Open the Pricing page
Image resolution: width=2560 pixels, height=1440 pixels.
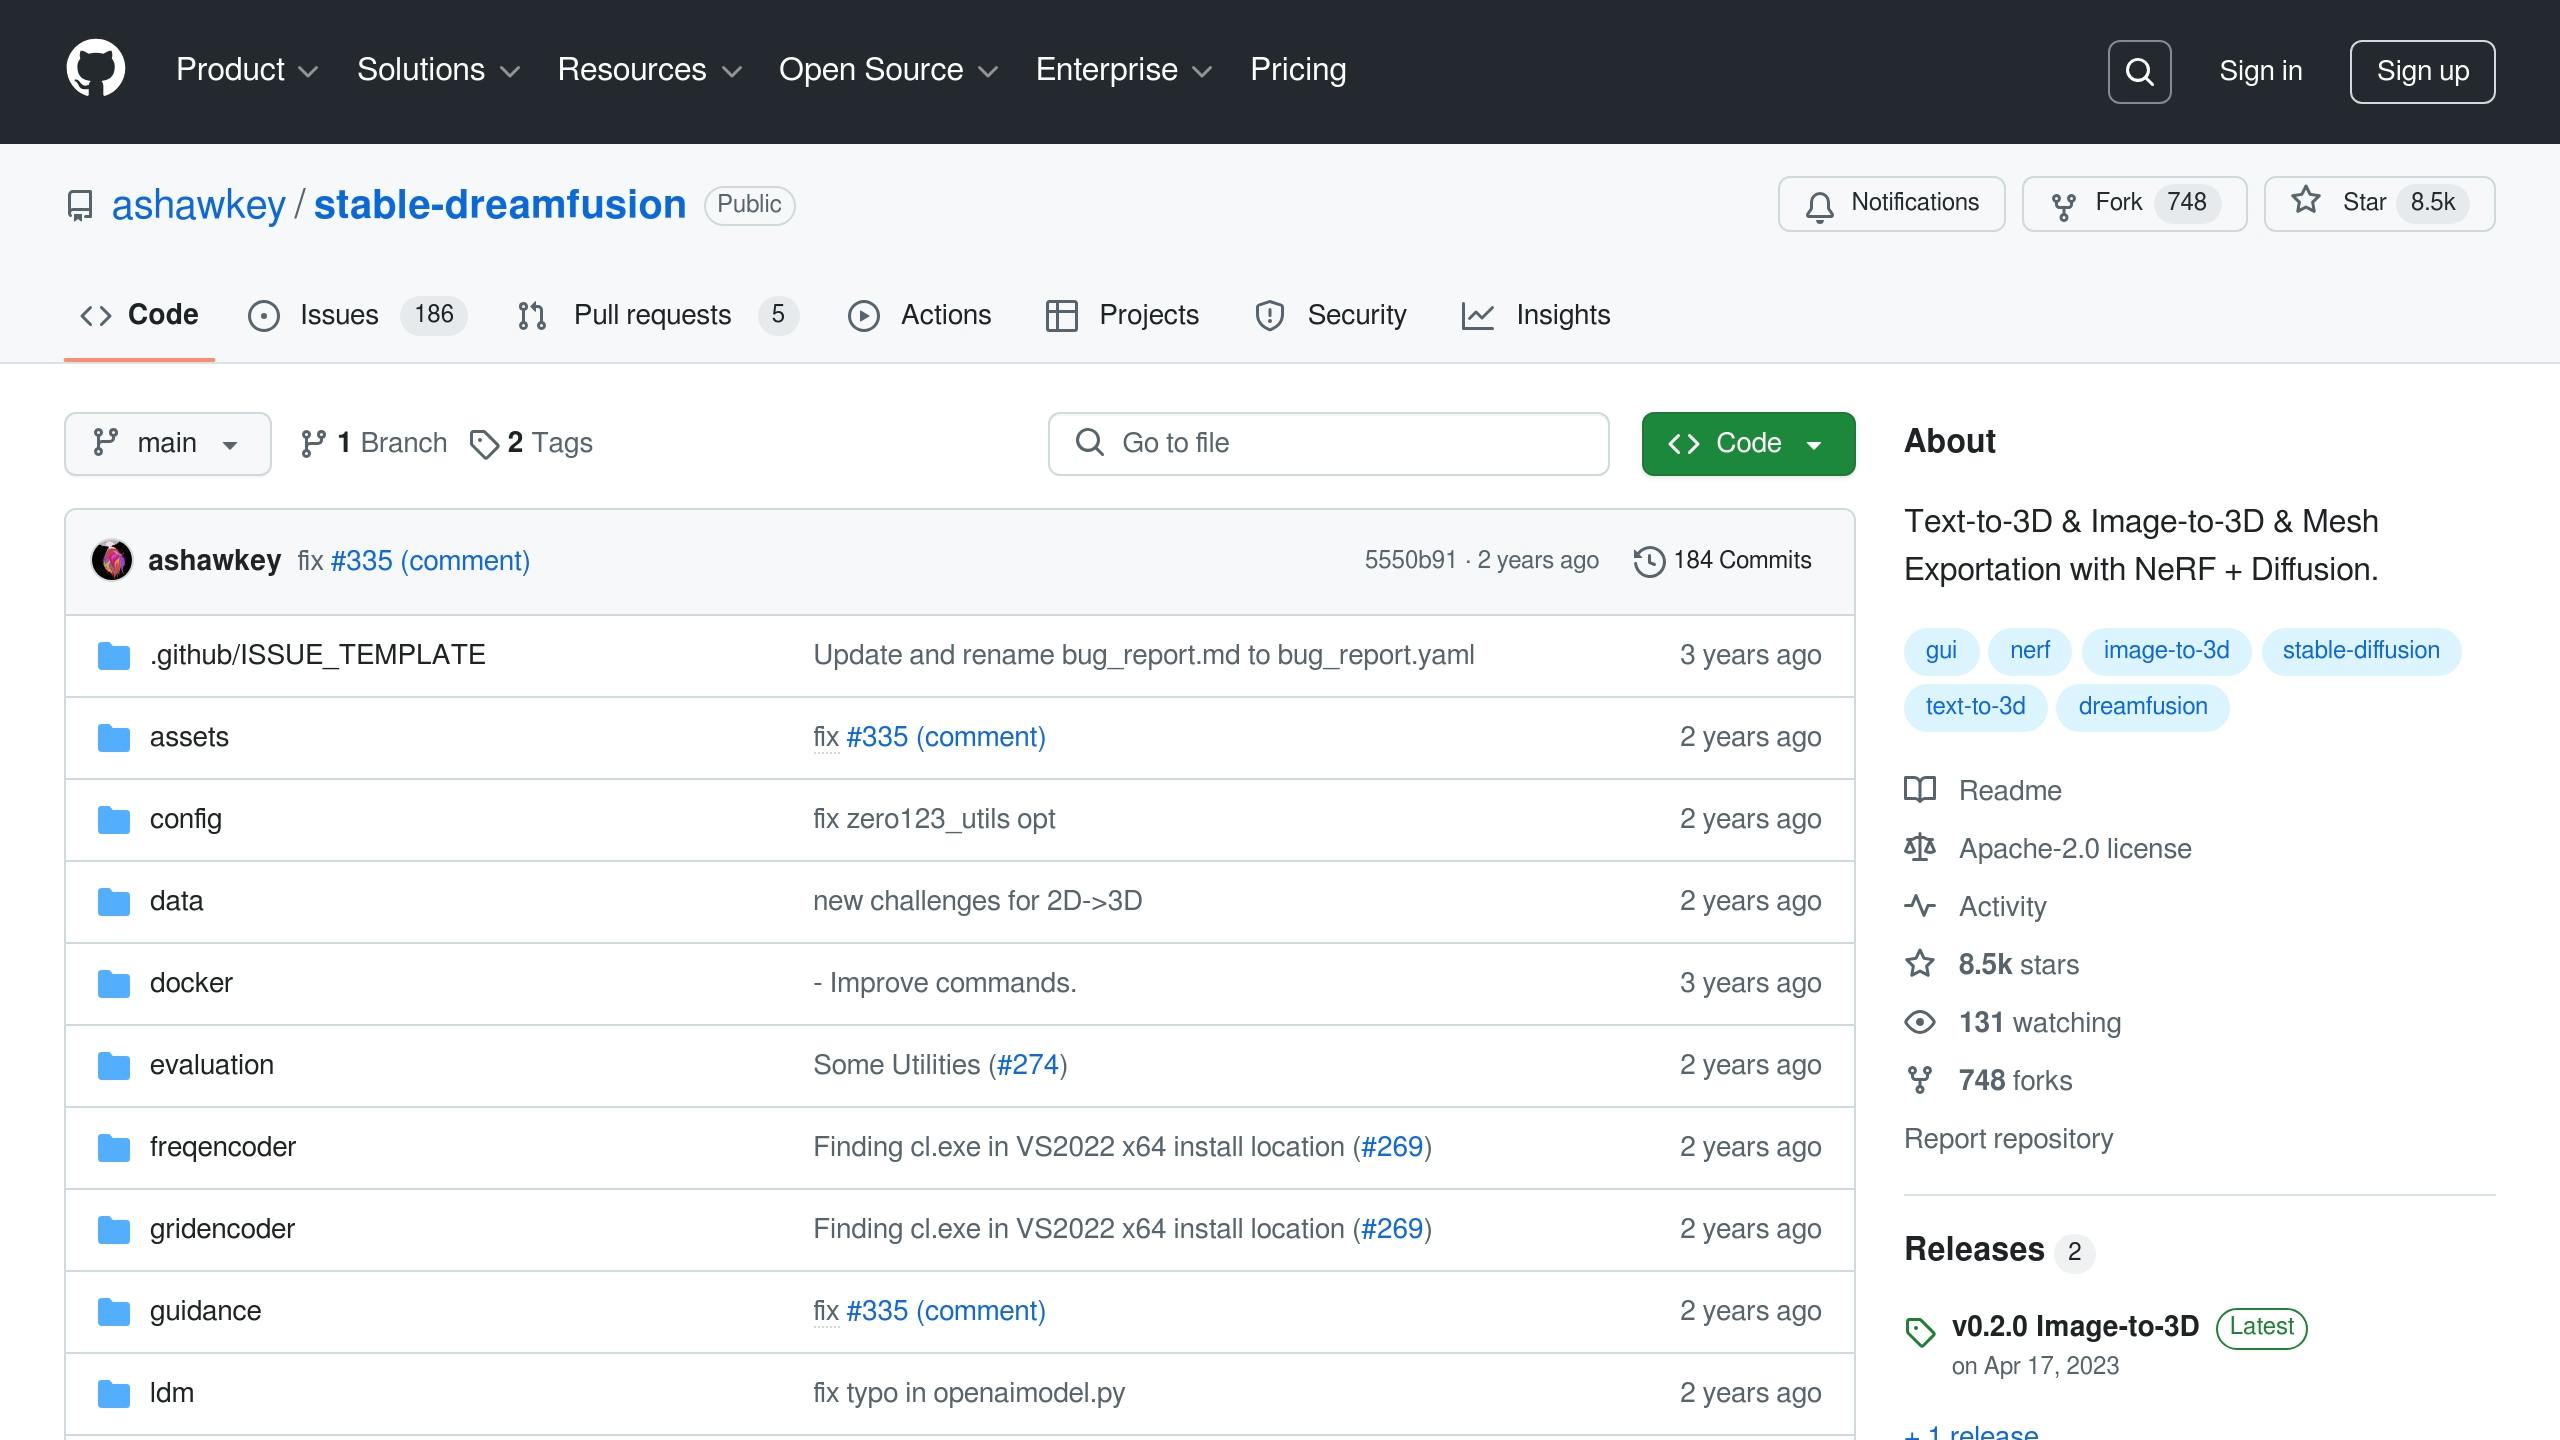[1298, 70]
